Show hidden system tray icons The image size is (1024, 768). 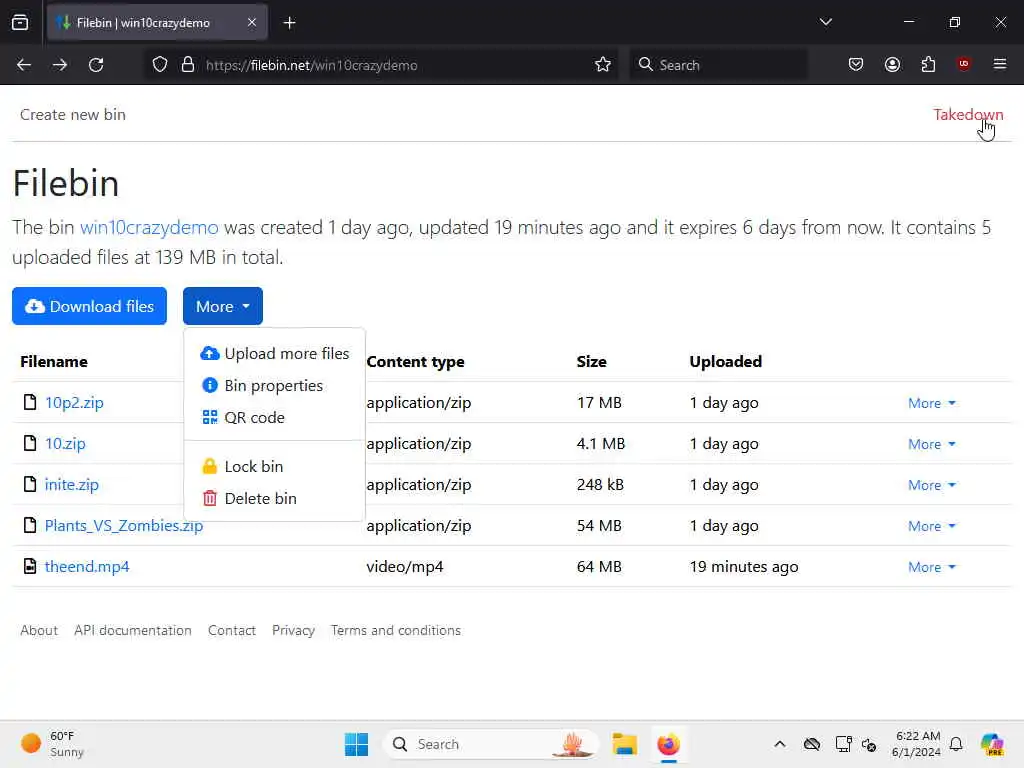tap(780, 744)
